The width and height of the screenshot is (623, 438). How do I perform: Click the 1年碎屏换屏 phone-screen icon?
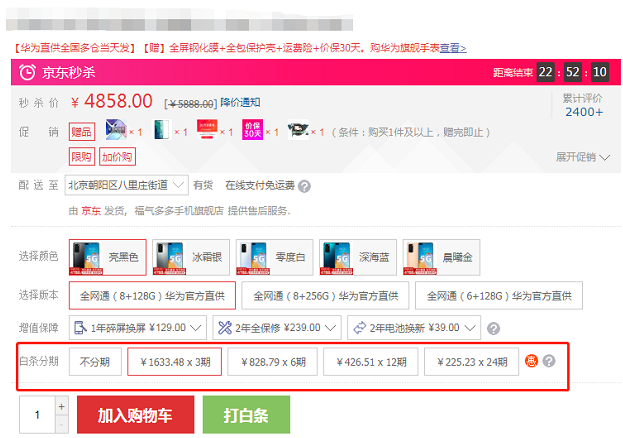pyautogui.click(x=80, y=328)
